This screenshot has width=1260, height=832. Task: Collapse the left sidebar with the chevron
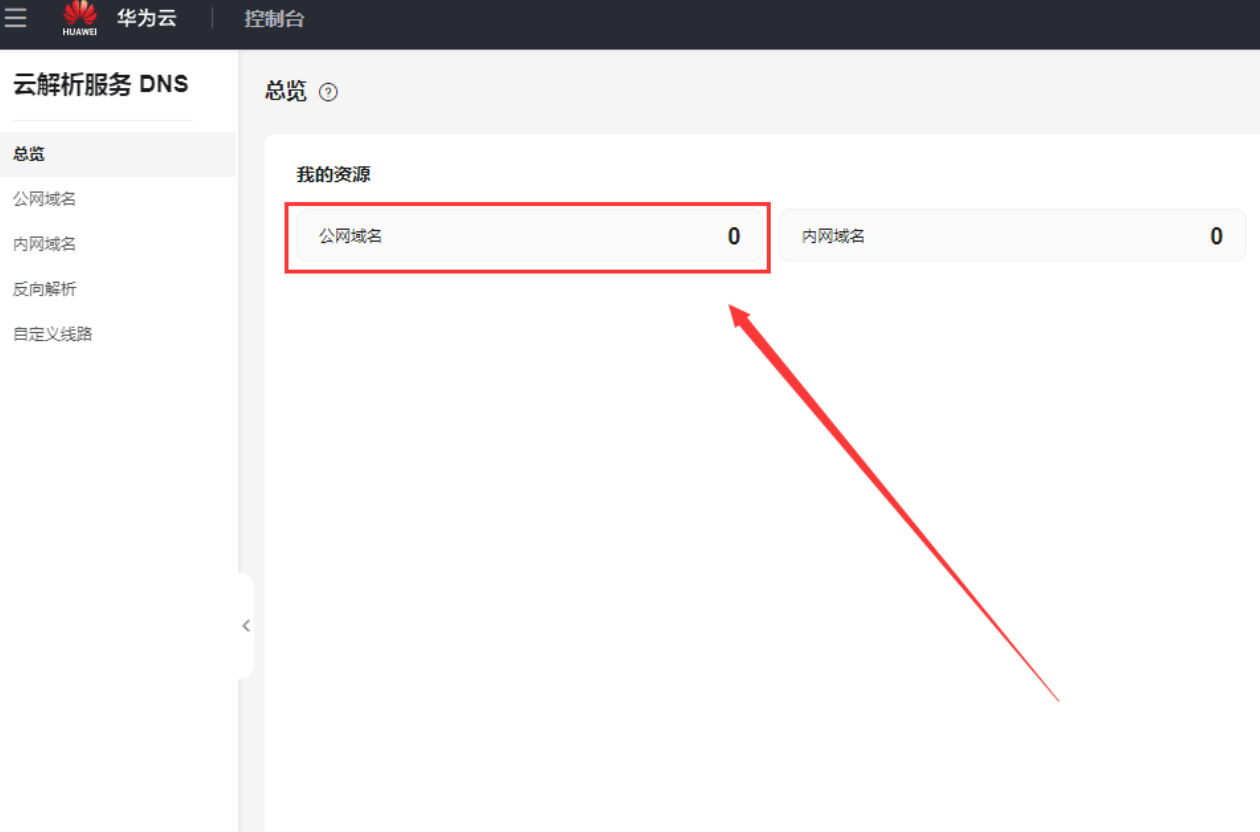(246, 626)
